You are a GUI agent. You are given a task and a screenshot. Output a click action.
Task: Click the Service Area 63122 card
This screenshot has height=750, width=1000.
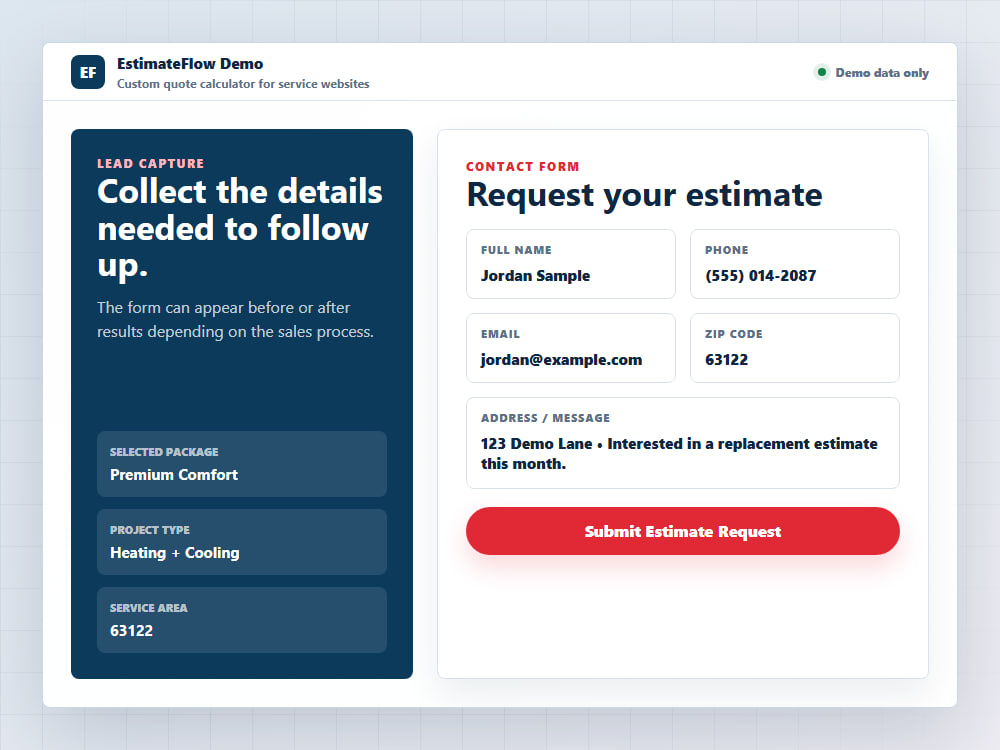pyautogui.click(x=242, y=620)
